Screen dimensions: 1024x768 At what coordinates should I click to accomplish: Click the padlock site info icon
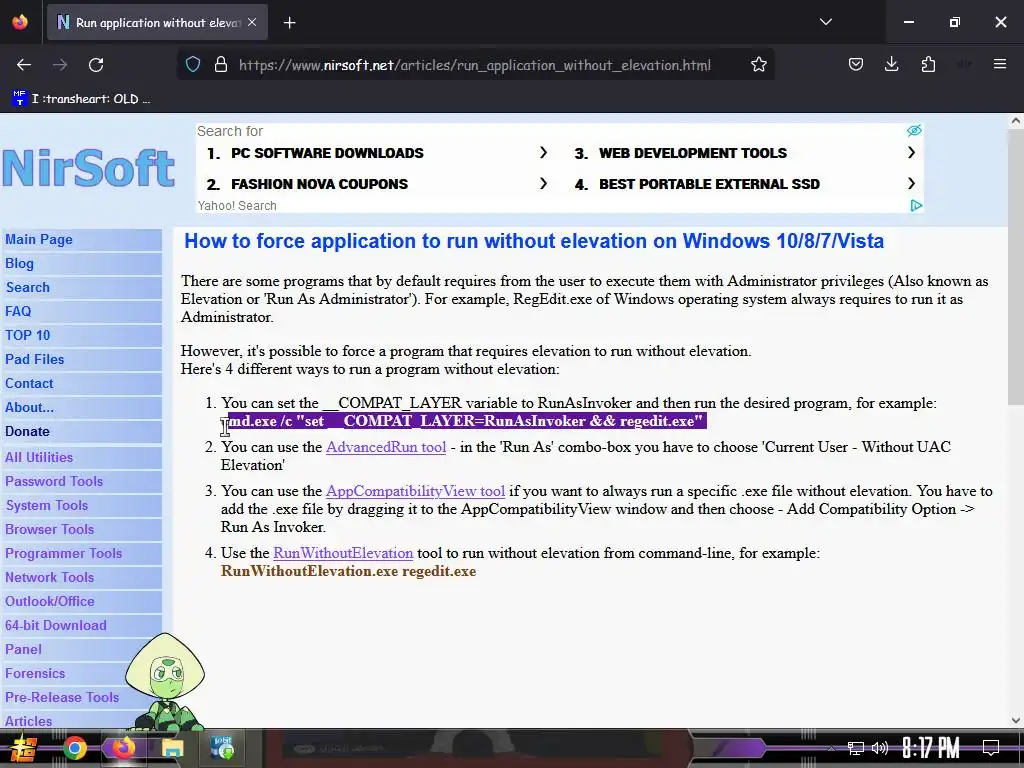point(221,65)
